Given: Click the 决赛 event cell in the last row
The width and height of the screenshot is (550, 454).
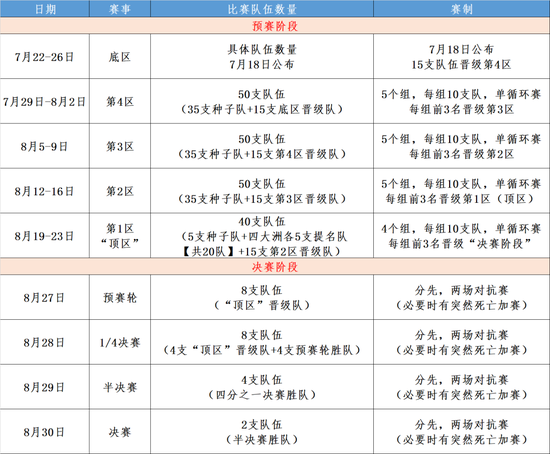Looking at the screenshot, I should point(120,432).
